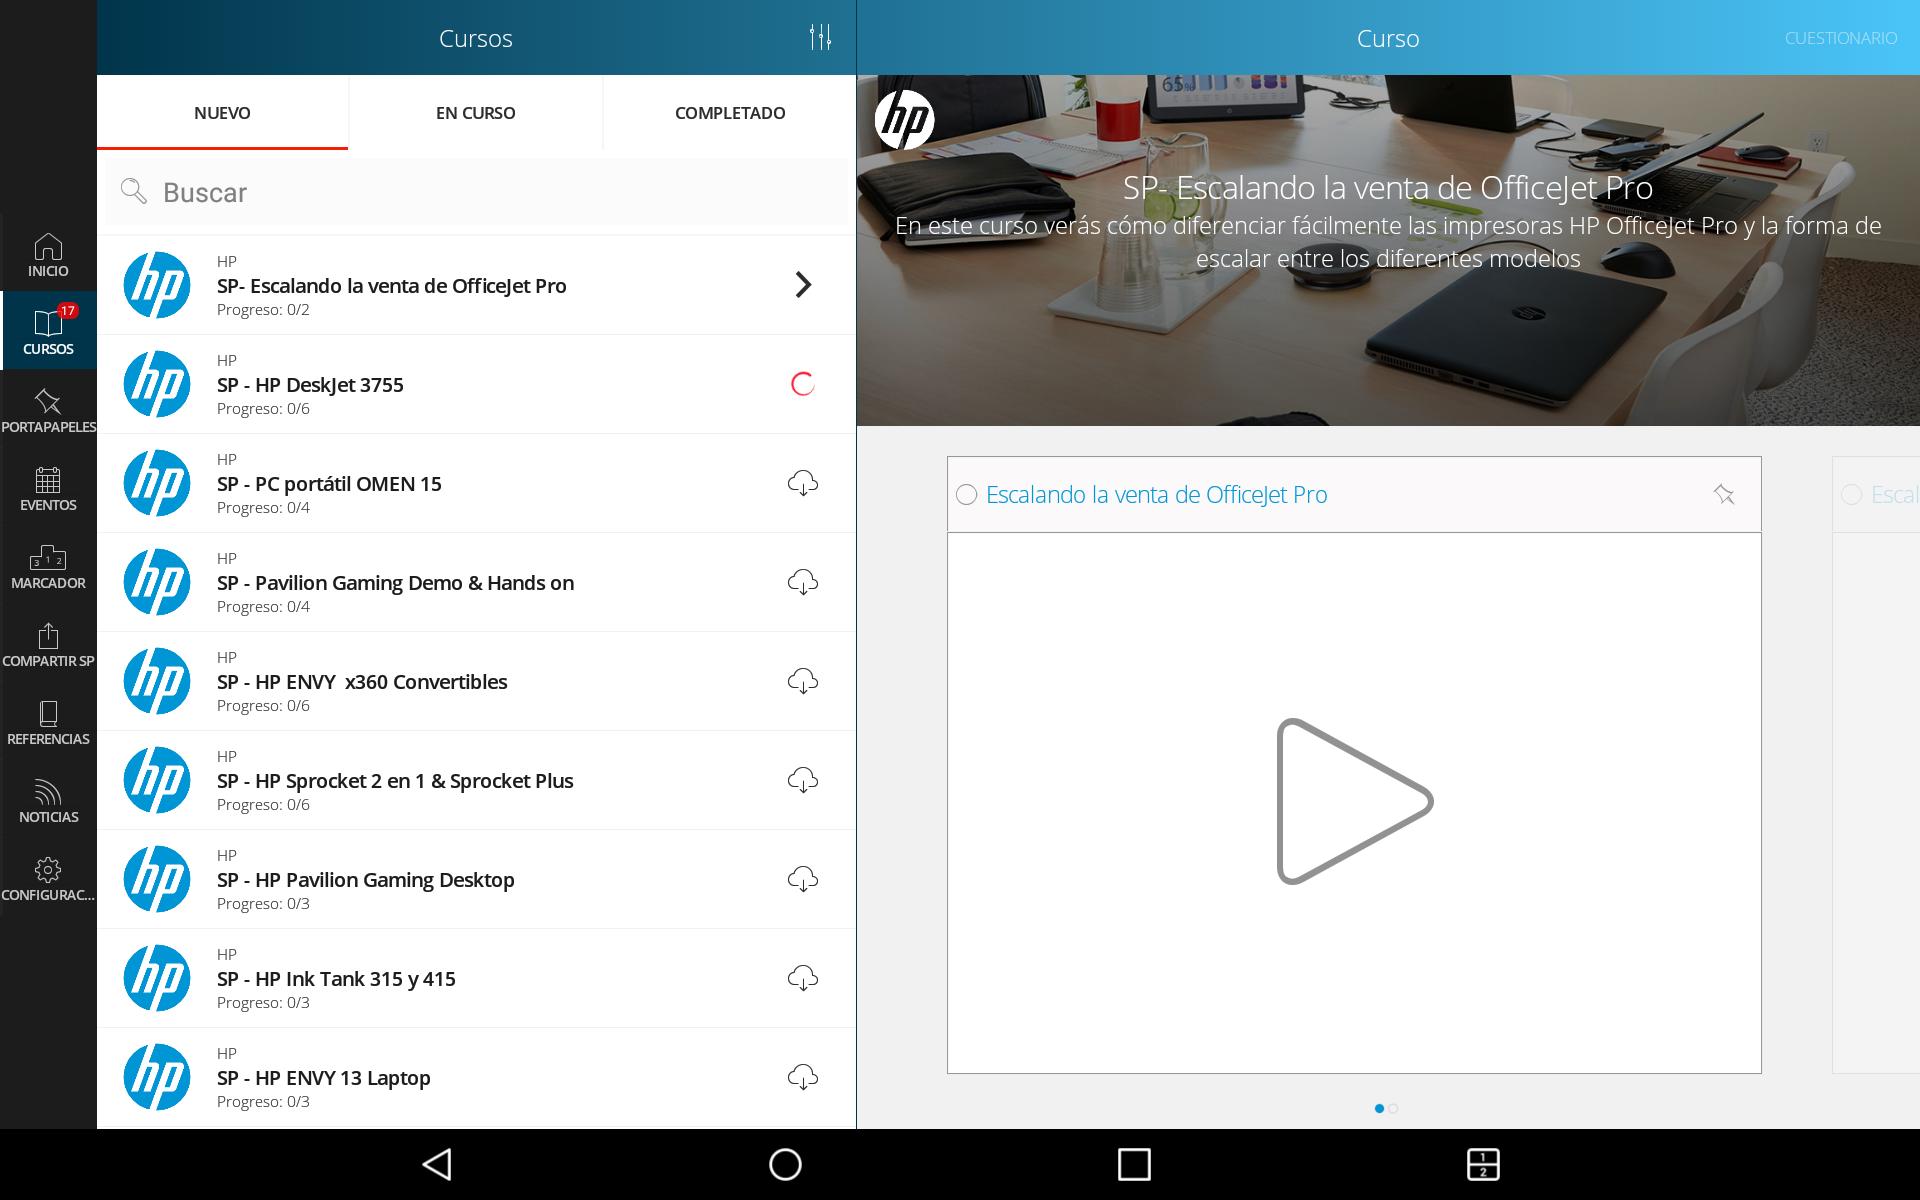The image size is (1920, 1200).
Task: Download HP Ink Tank 315 y 415 course
Action: coord(803,978)
